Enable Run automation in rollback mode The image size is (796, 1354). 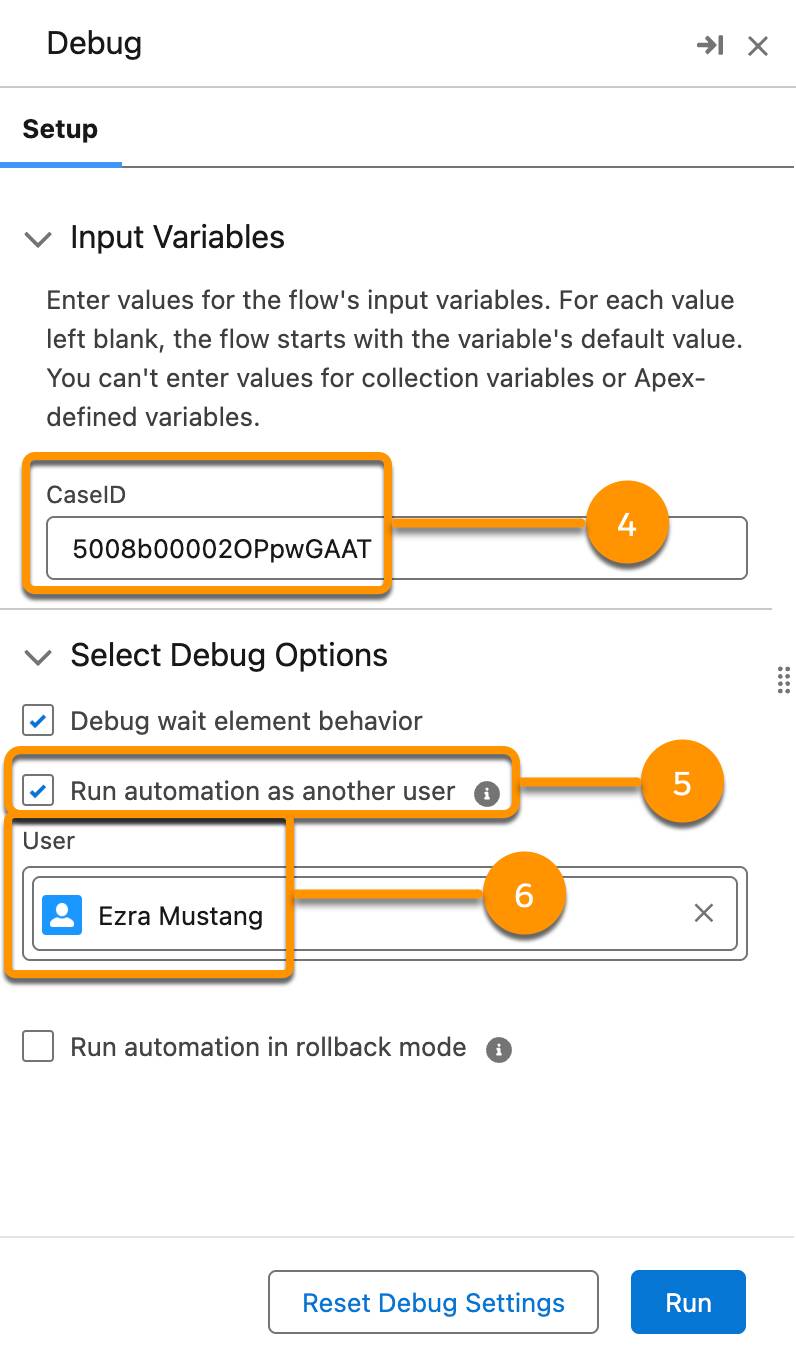click(x=37, y=1047)
